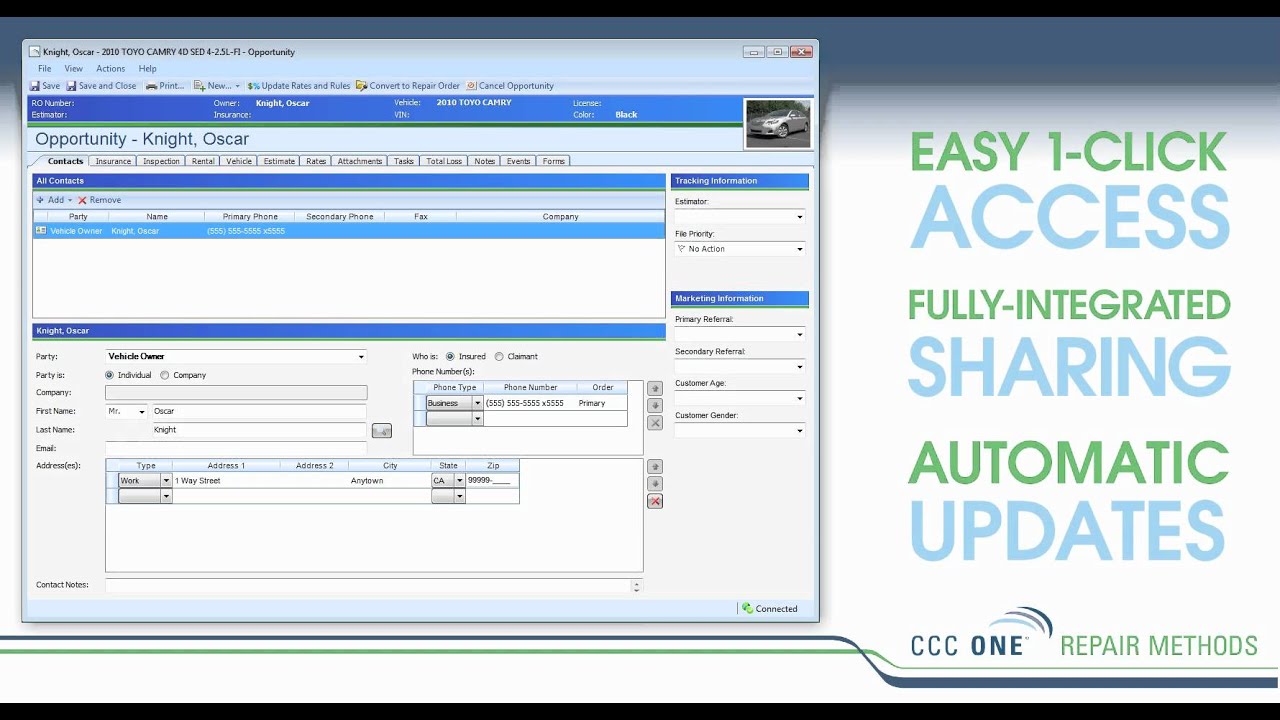
Task: Sort contacts by Primary Phone column
Action: pyautogui.click(x=250, y=216)
